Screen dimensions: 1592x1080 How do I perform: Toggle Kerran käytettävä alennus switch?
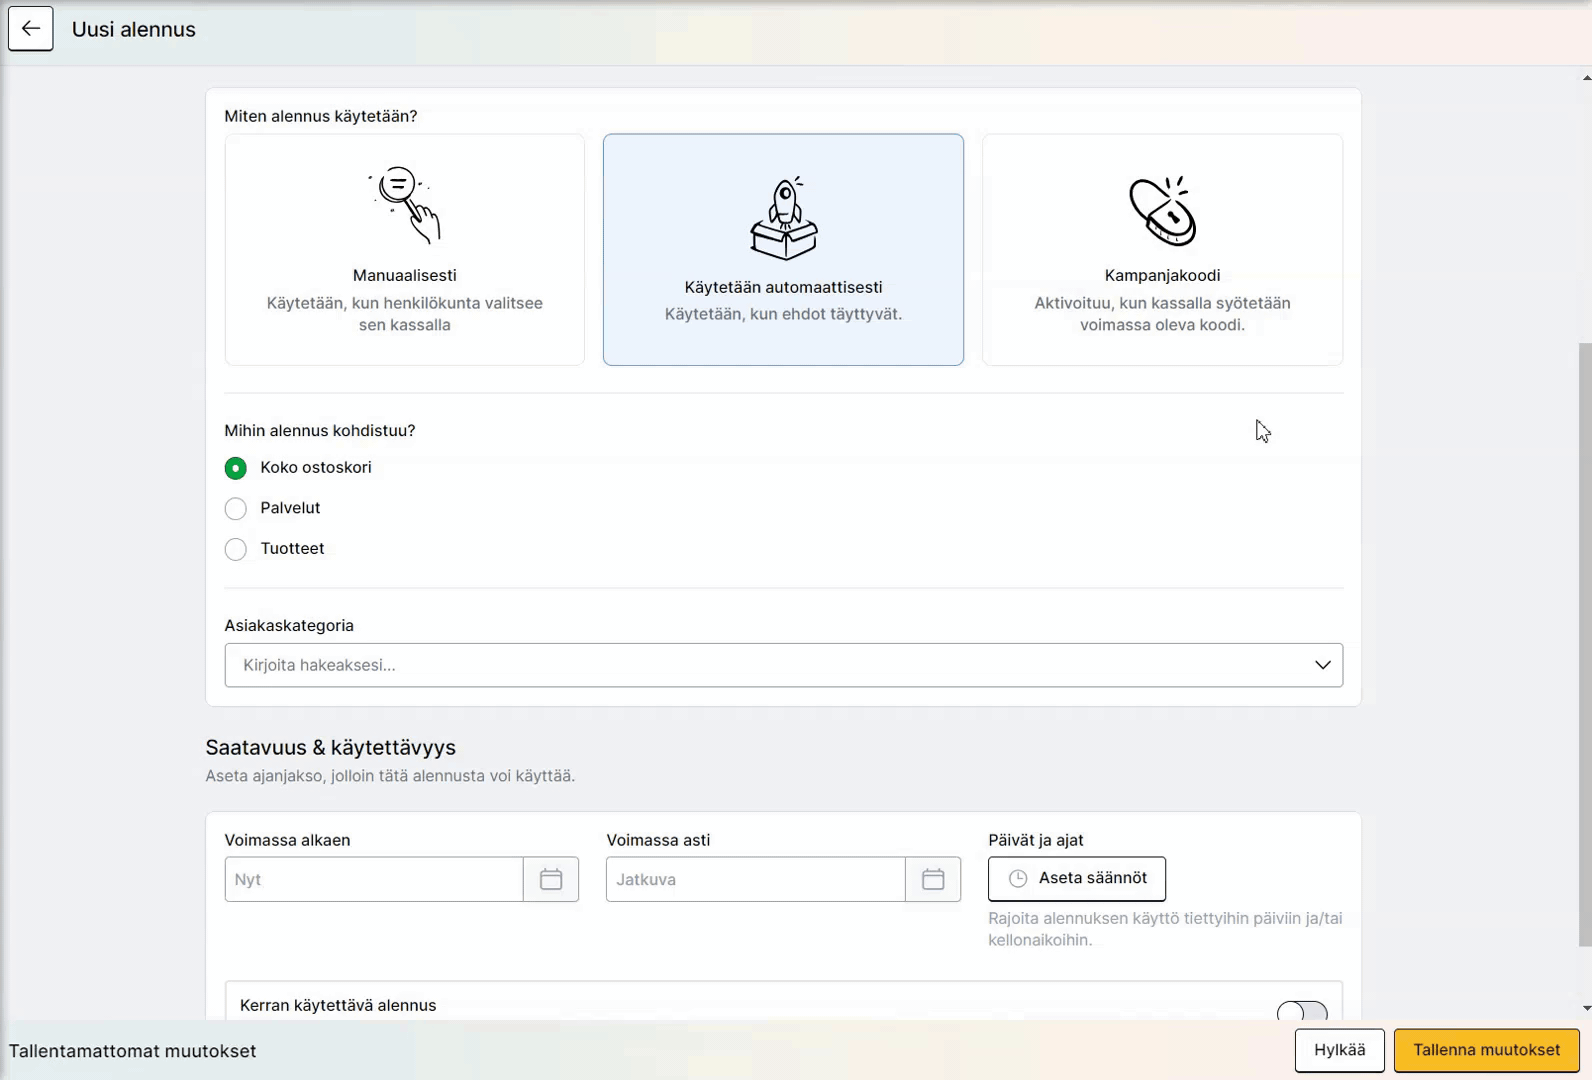[1302, 1011]
